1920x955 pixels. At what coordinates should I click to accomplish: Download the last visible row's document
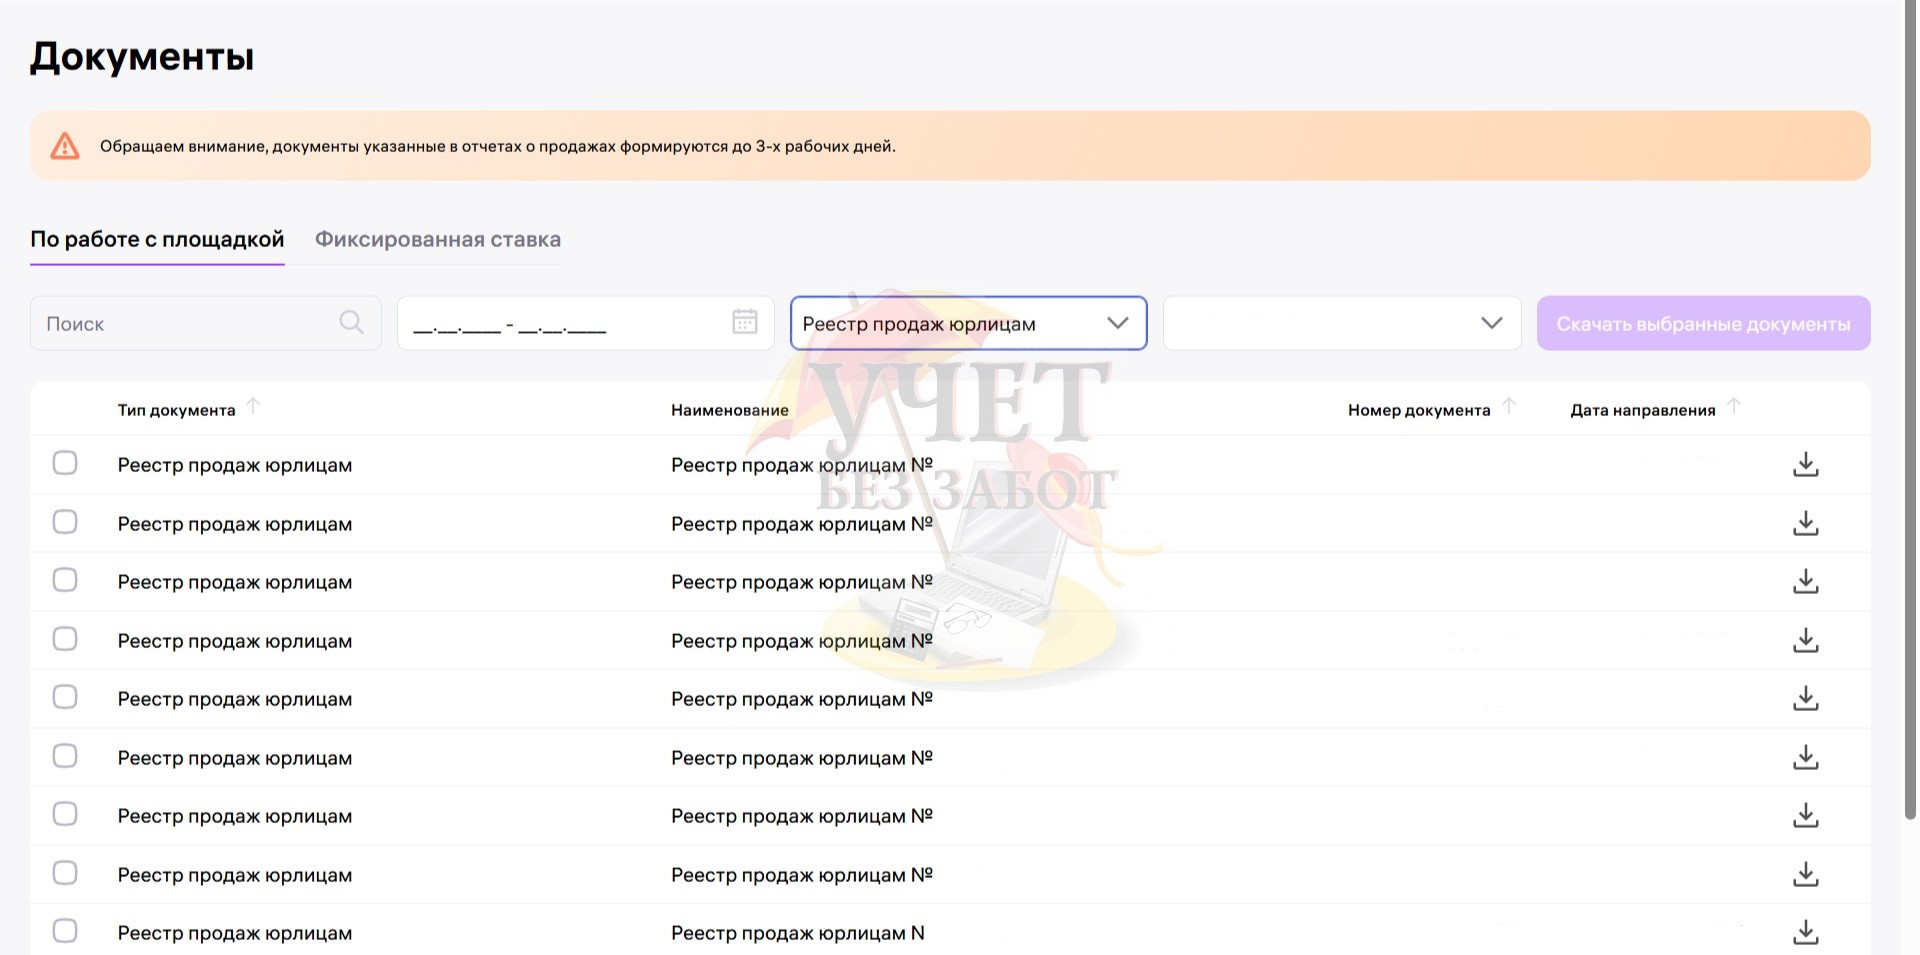1805,932
